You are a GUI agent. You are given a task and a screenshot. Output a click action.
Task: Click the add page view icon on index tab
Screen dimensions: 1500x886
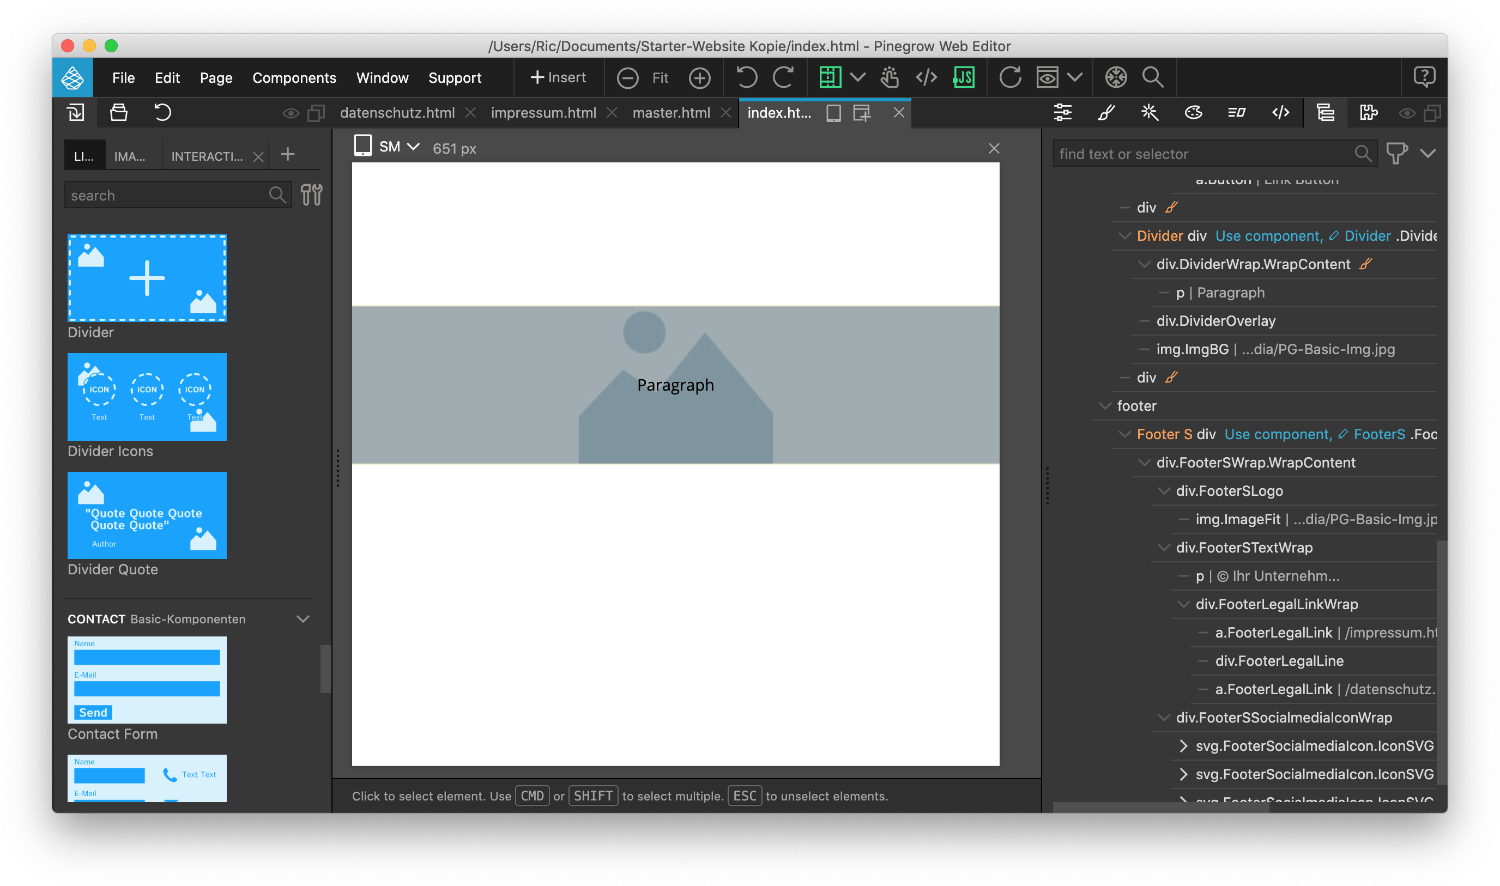click(x=861, y=113)
